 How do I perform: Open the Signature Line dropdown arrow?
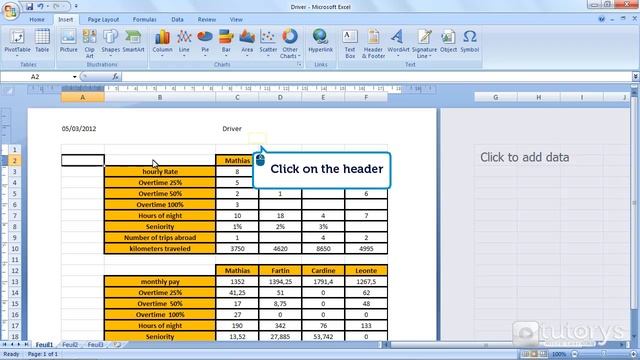click(x=430, y=56)
